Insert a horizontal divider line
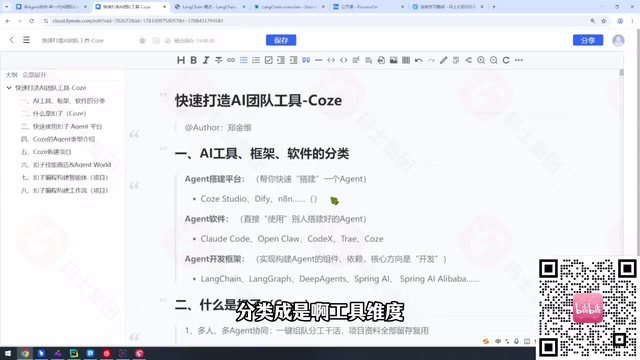Screen dimensions: 640x360 318,60
